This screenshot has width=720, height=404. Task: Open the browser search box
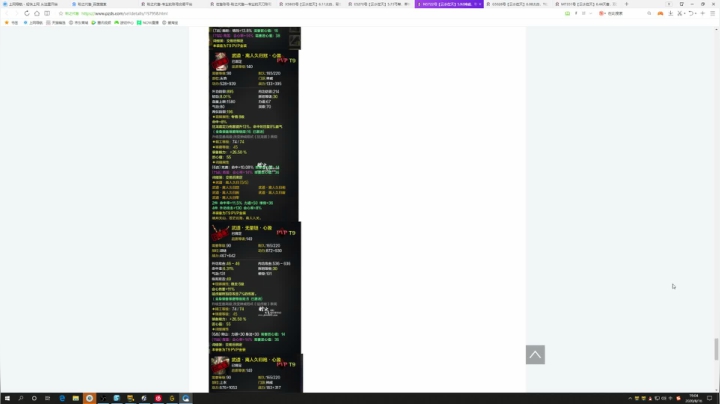(x=622, y=13)
